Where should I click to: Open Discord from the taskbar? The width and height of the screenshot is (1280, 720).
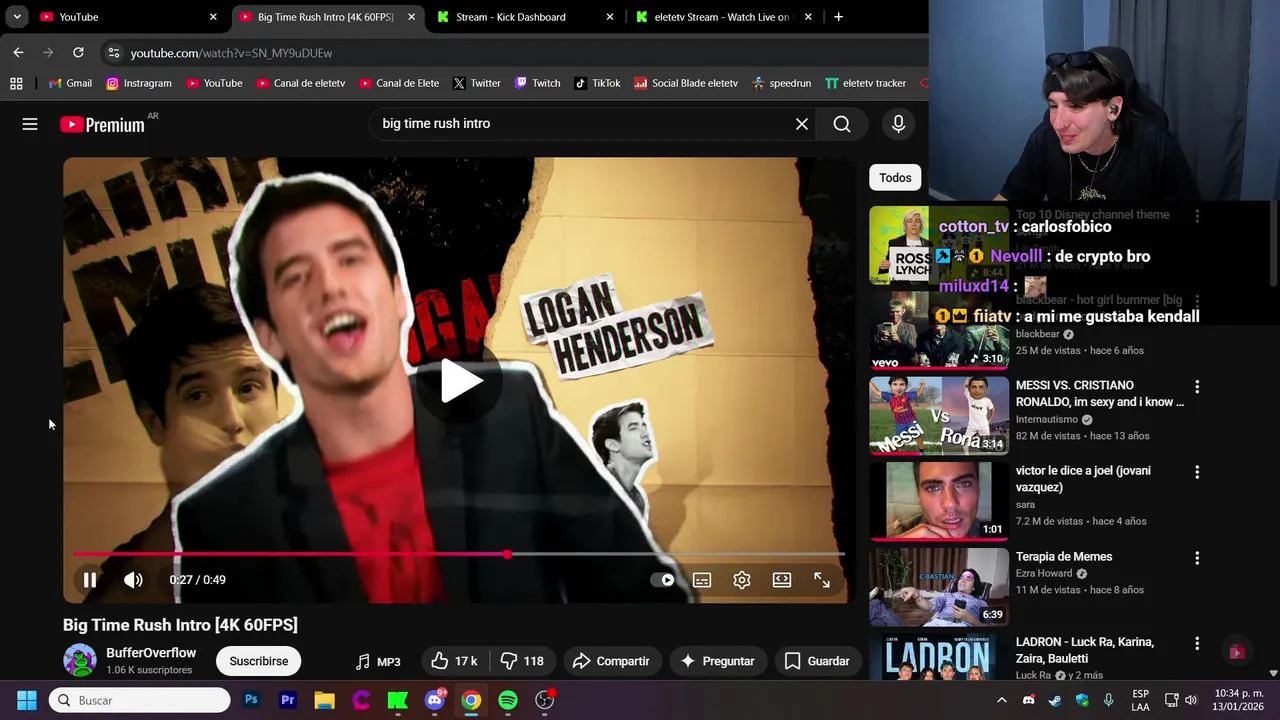tap(434, 700)
